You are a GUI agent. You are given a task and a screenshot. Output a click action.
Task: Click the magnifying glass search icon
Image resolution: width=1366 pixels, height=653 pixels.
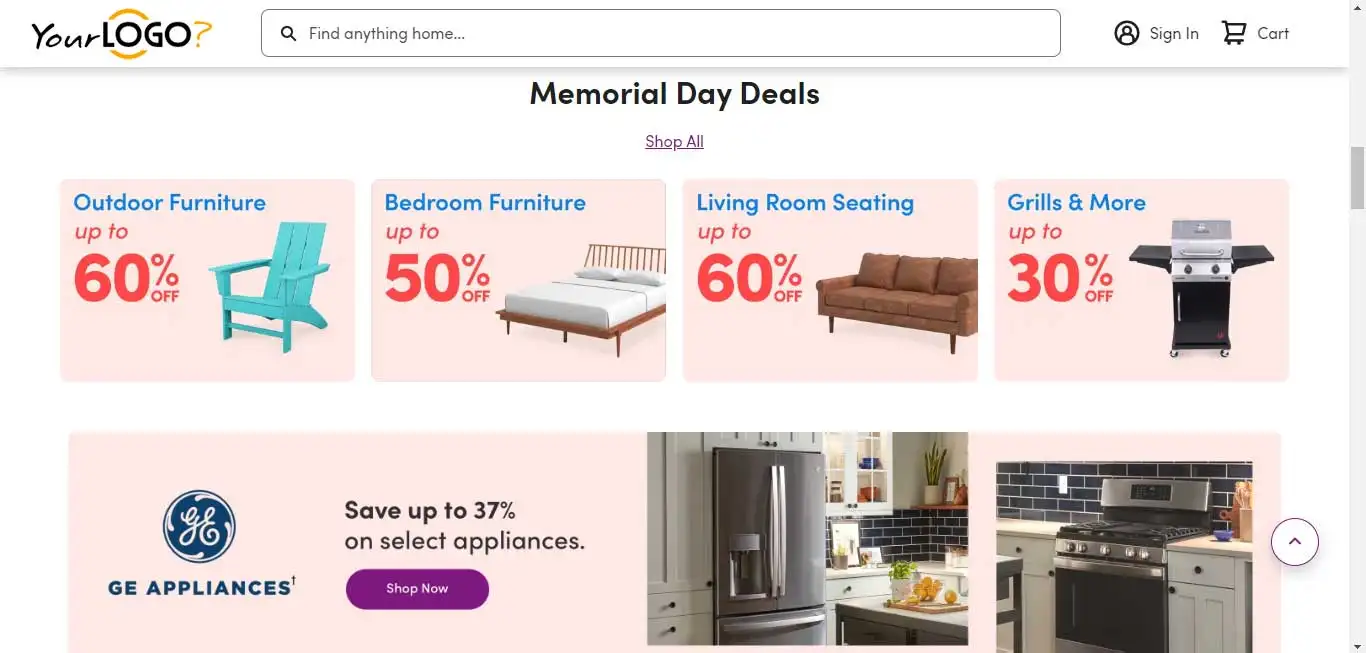click(288, 34)
